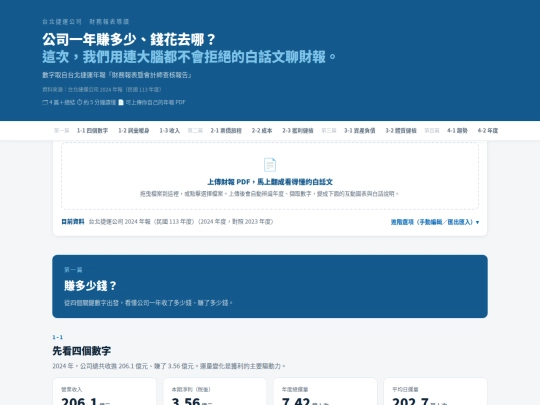This screenshot has height=405, width=540.
Task: Click the 目前資料 label
Action: pyautogui.click(x=73, y=222)
